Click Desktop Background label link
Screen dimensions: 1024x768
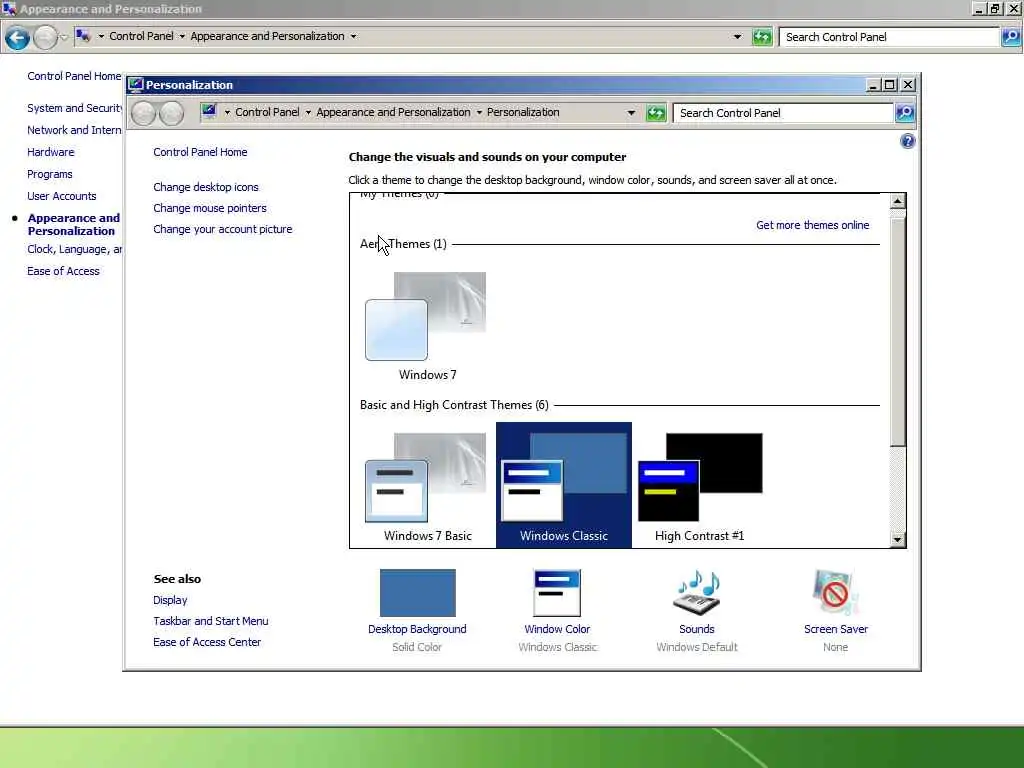pyautogui.click(x=417, y=629)
